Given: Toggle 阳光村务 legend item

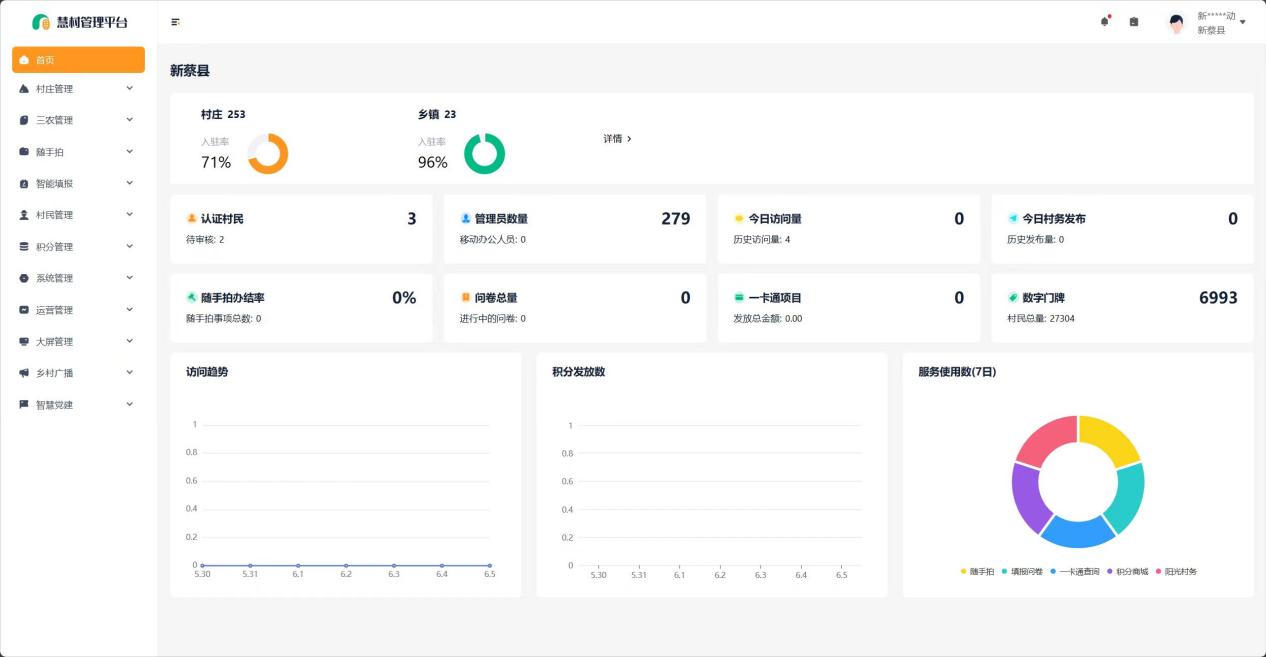Looking at the screenshot, I should 1175,572.
